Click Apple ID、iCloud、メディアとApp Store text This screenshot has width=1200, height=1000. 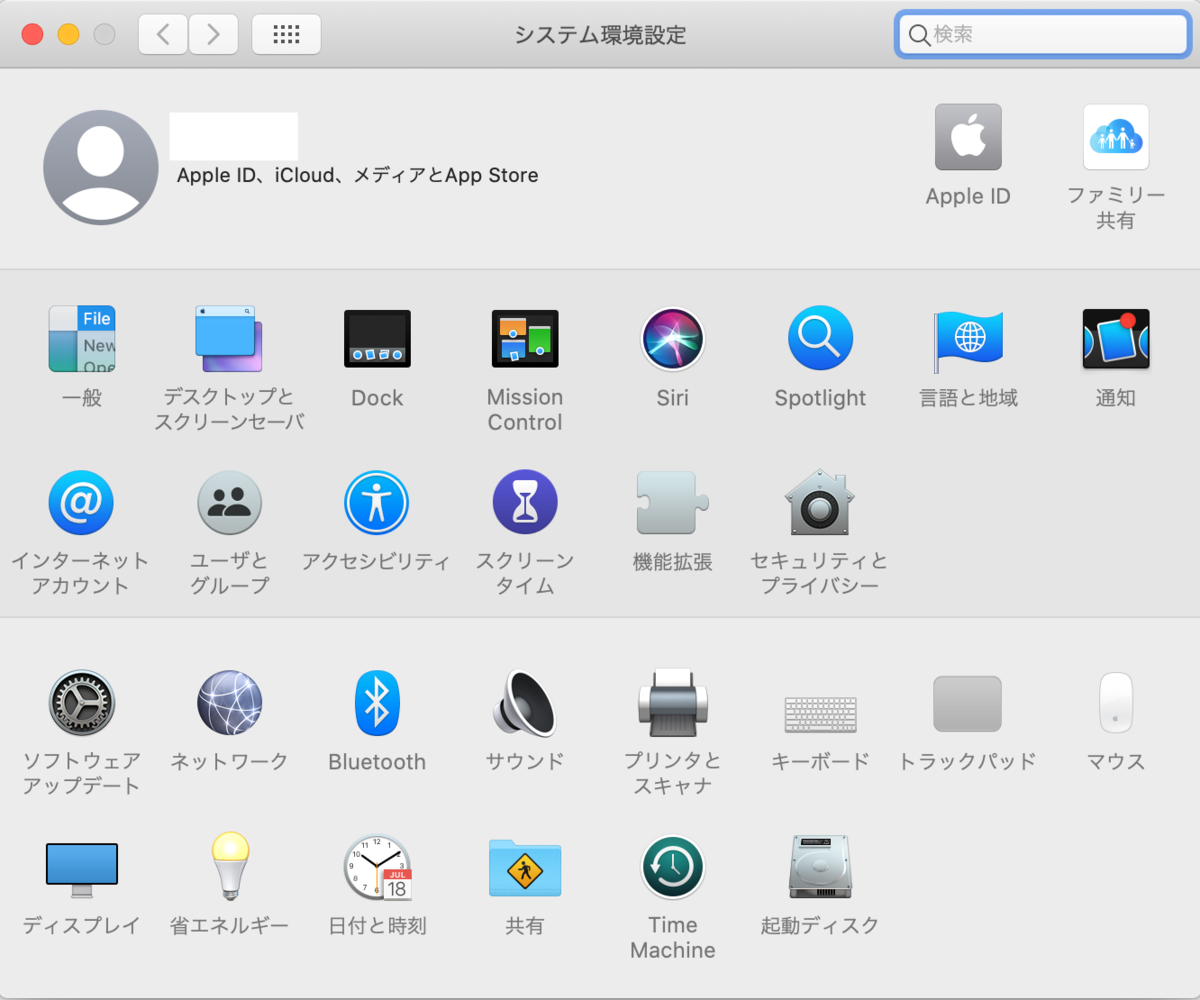357,175
